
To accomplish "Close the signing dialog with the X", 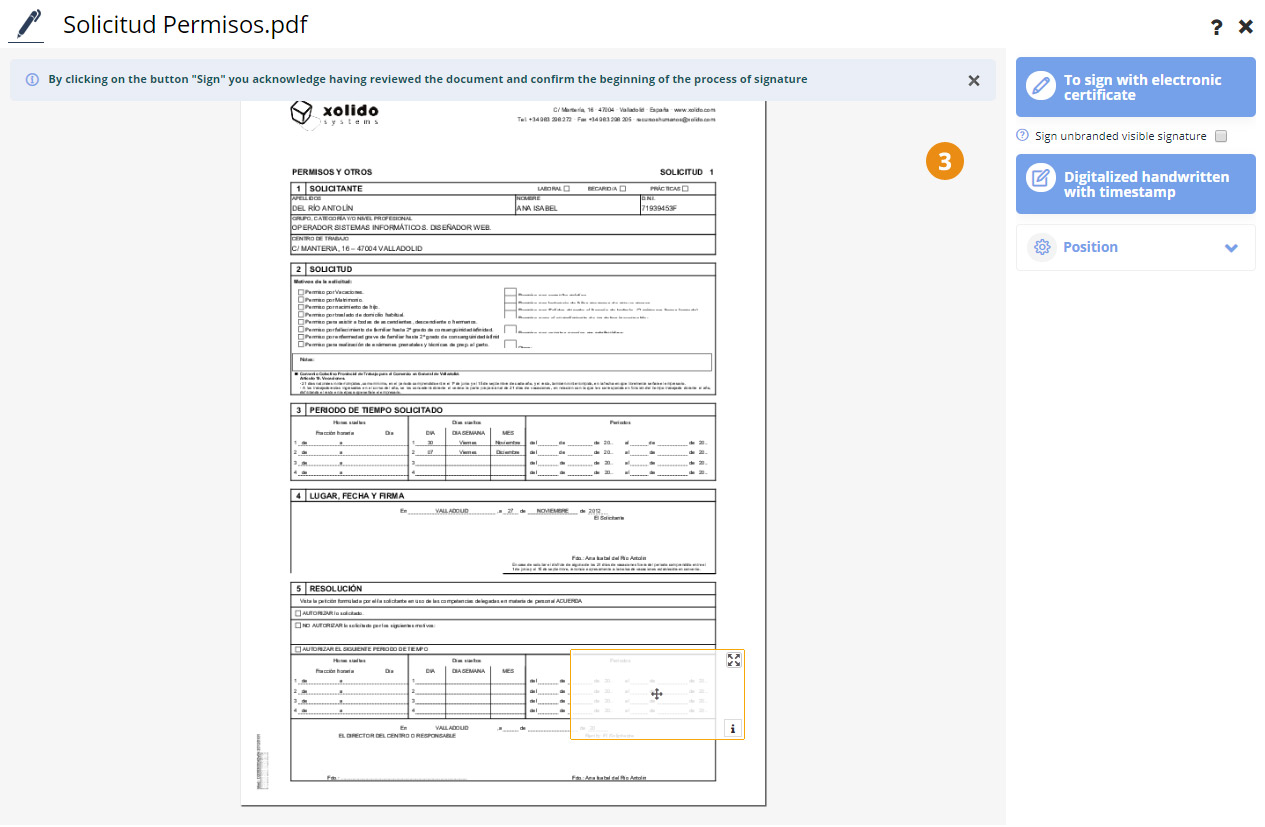I will click(1246, 27).
